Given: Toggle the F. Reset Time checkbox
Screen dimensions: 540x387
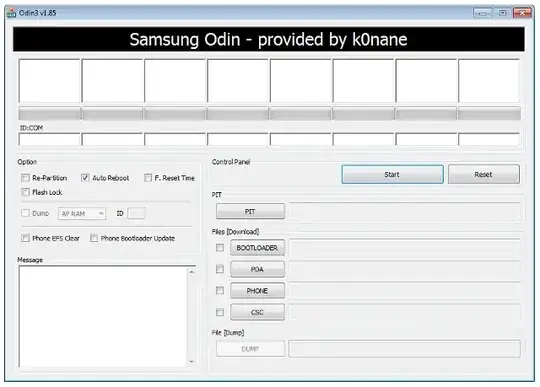Looking at the screenshot, I should click(x=148, y=178).
